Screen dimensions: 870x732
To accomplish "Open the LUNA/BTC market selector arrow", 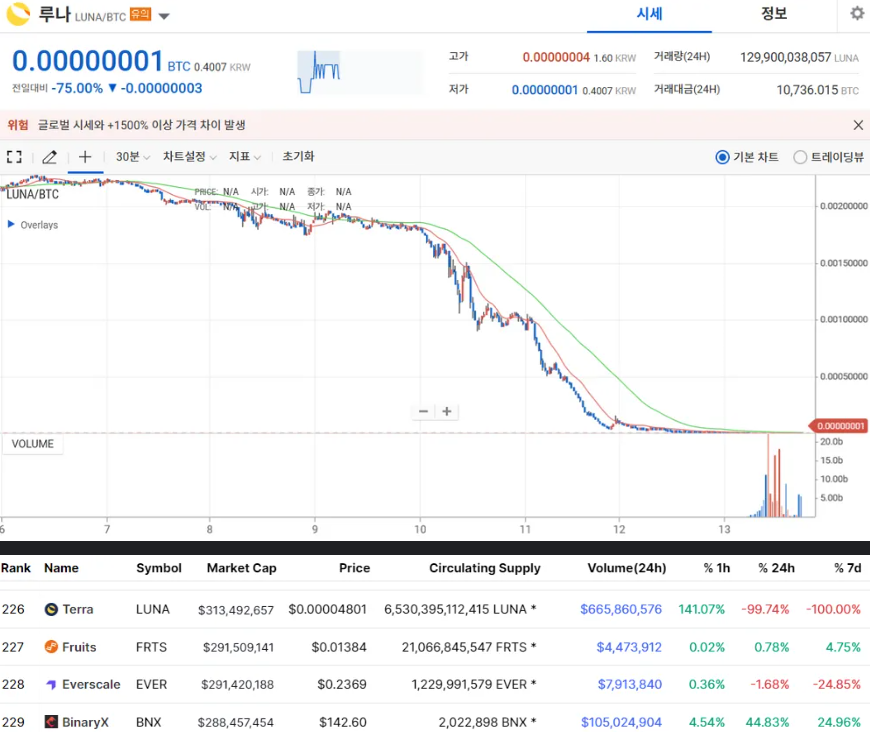I will click(x=164, y=17).
